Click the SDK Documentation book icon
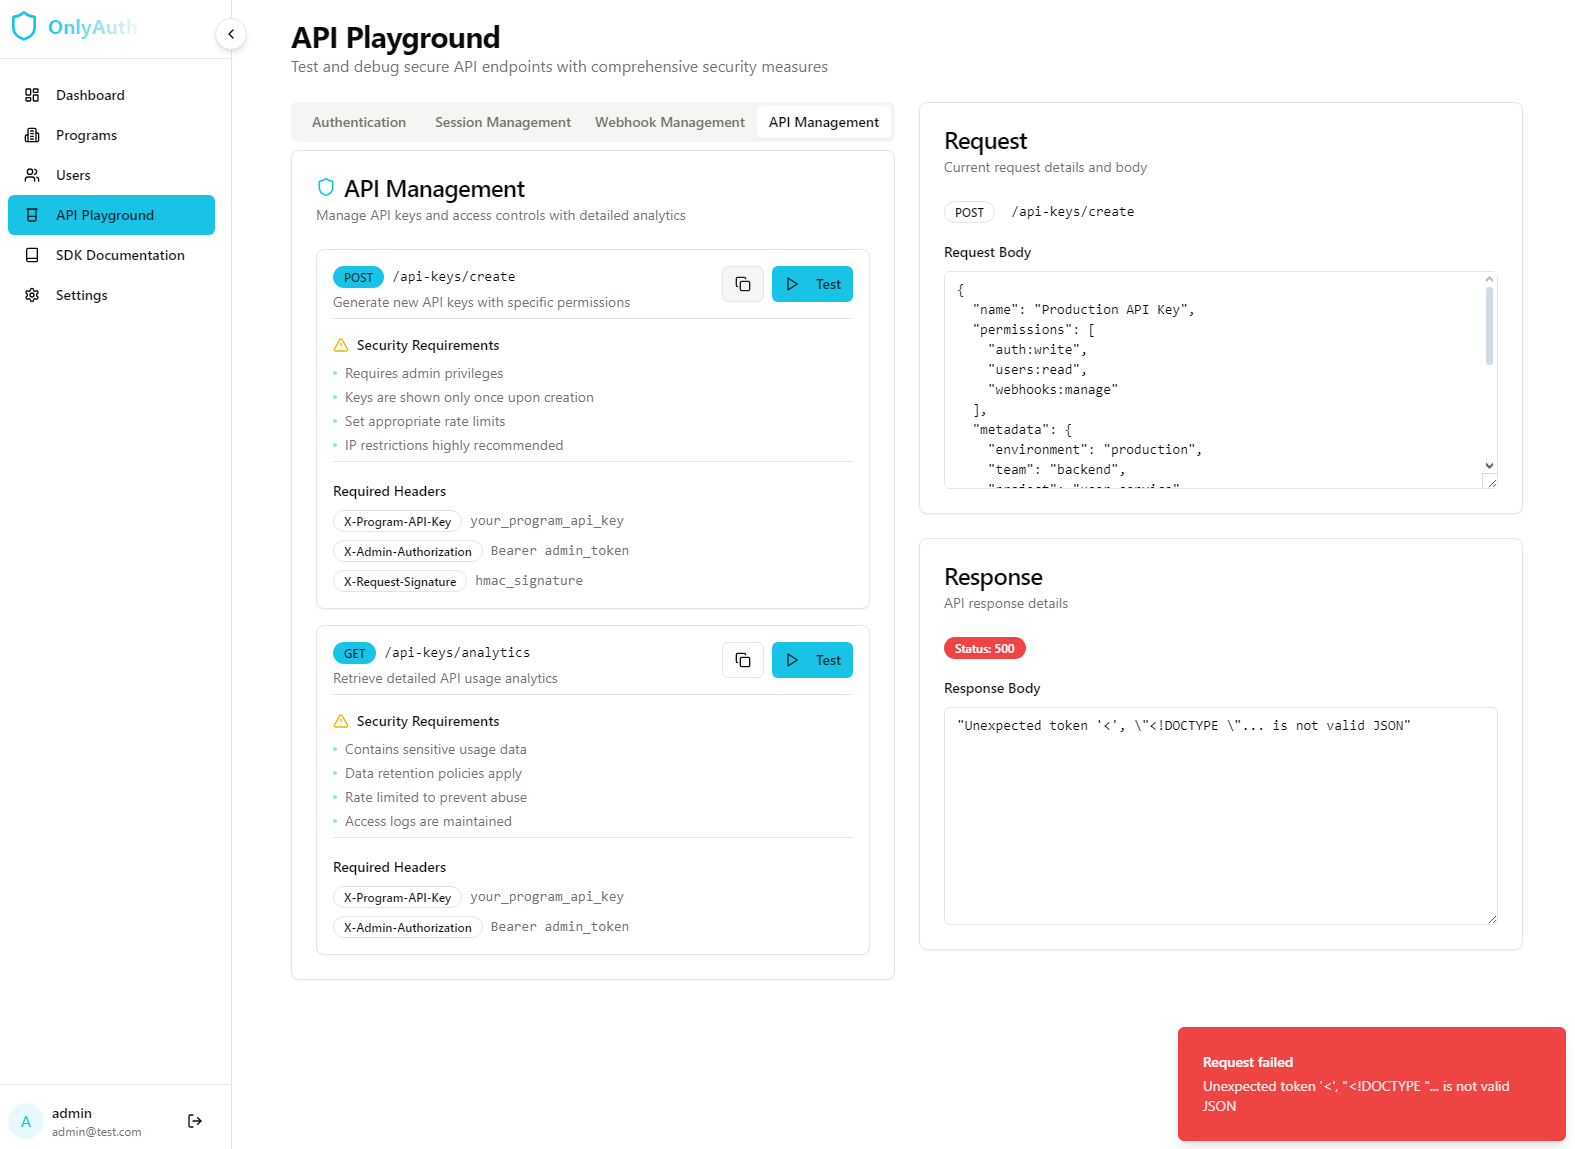The width and height of the screenshot is (1575, 1149). click(32, 255)
